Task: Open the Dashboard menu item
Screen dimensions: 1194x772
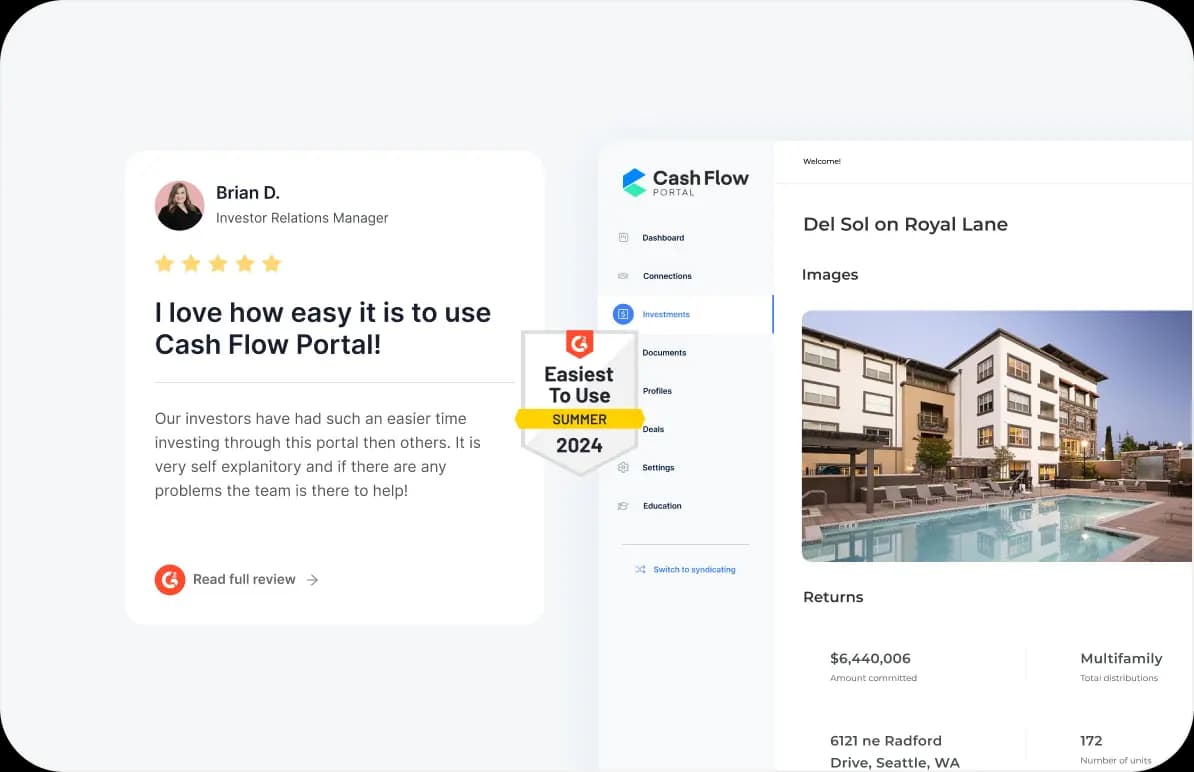Action: click(x=663, y=238)
